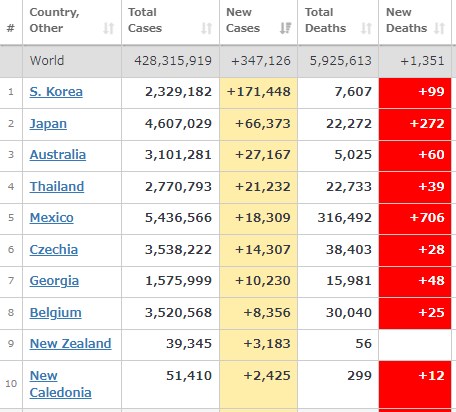This screenshot has width=456, height=412.
Task: Select Japan total cases 4,607,029
Action: 178,124
